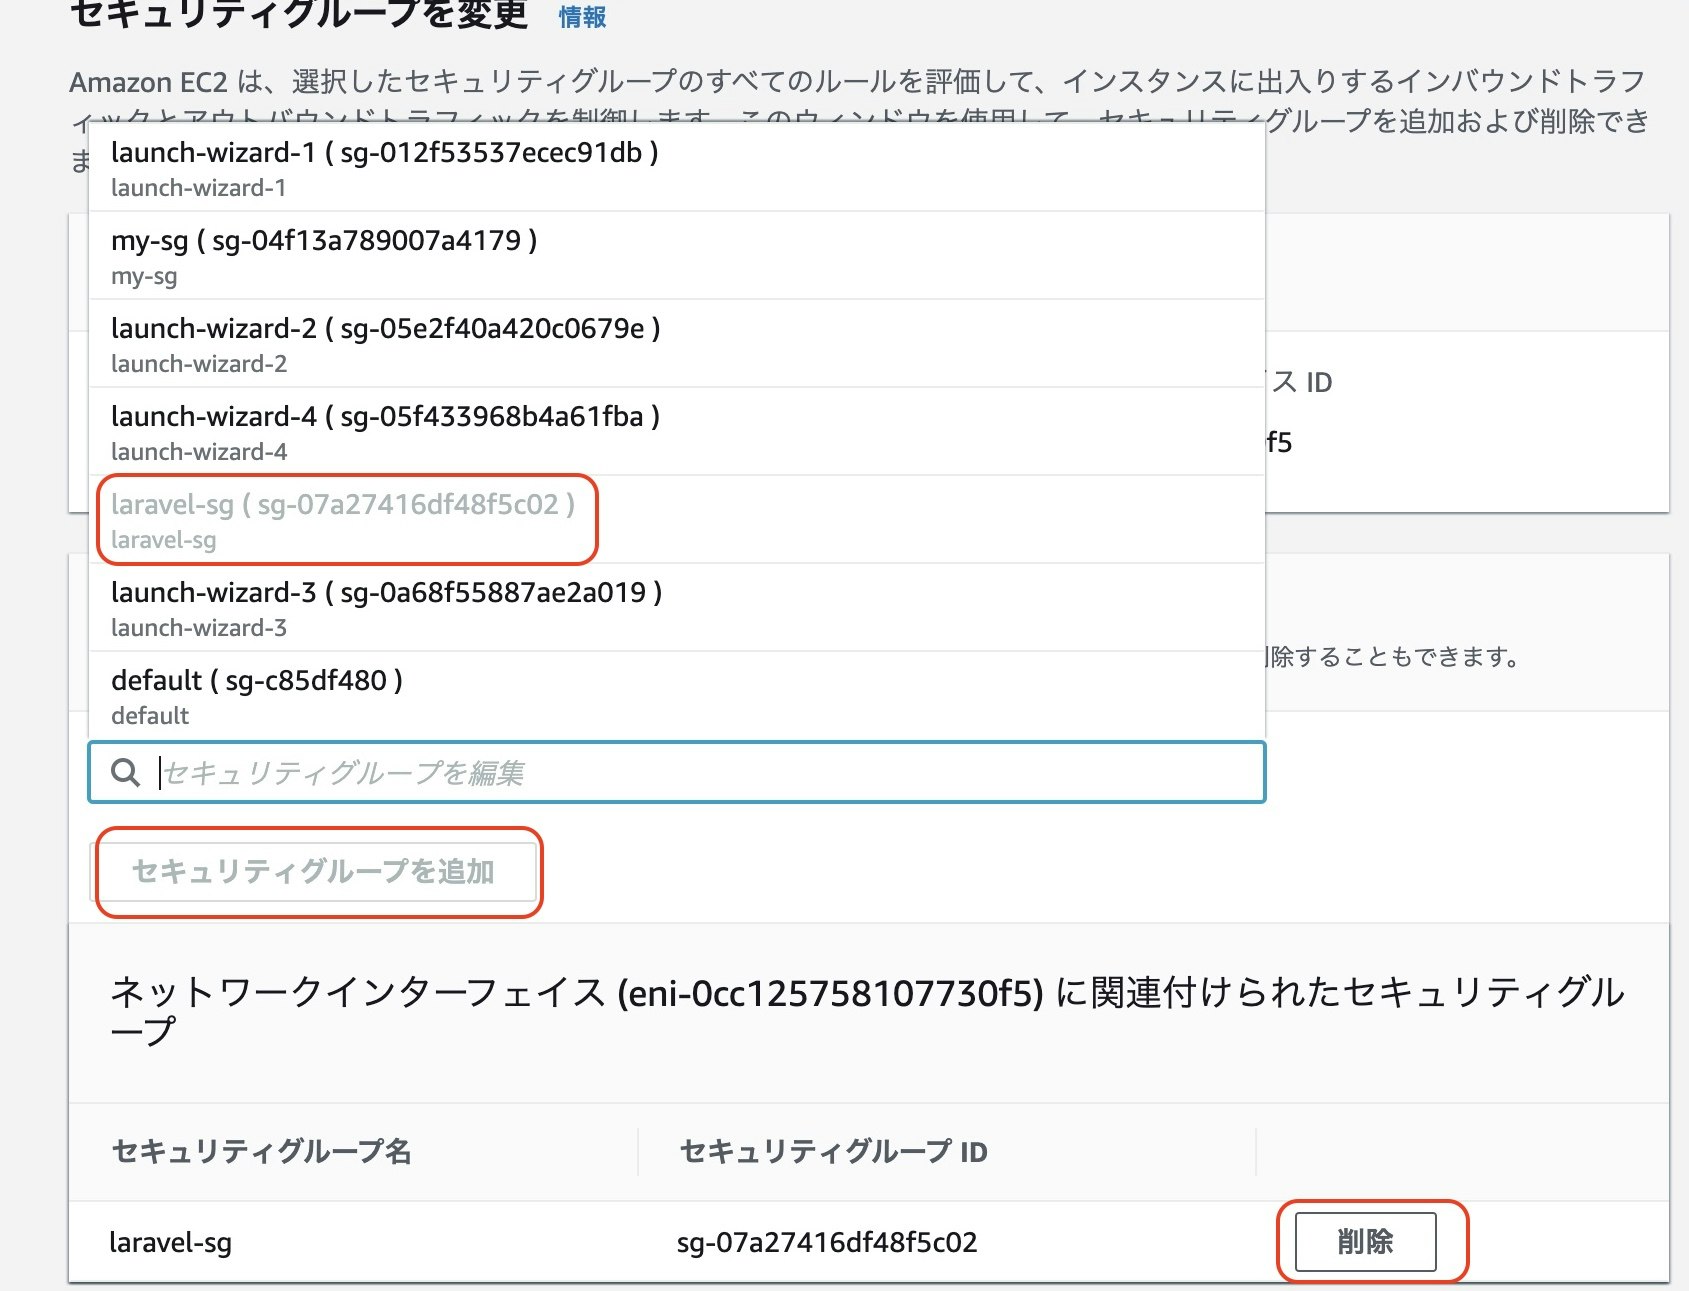The height and width of the screenshot is (1291, 1689).
Task: Click the grayed-out laravel-sg entry
Action: point(344,520)
